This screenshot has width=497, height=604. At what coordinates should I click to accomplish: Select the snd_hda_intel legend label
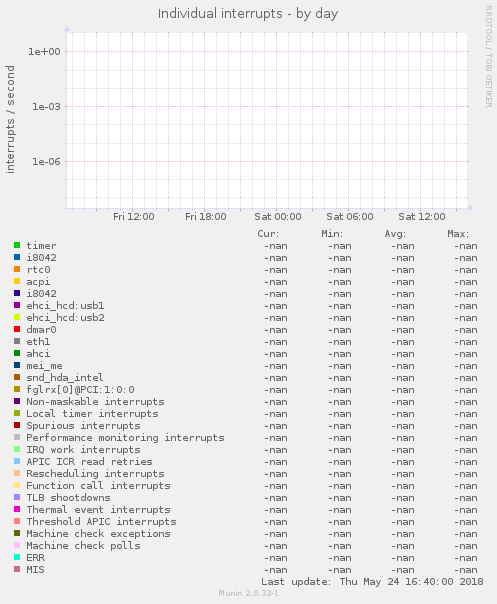(x=65, y=378)
